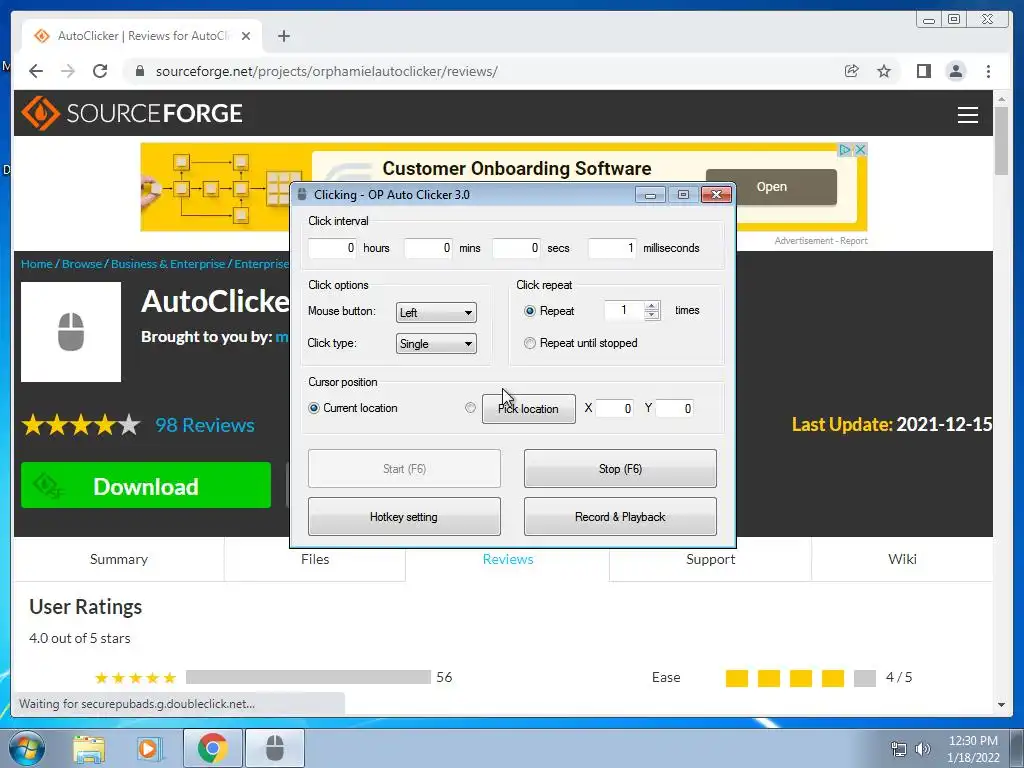Open Windows Media Player from taskbar
The image size is (1024, 768).
(150, 748)
